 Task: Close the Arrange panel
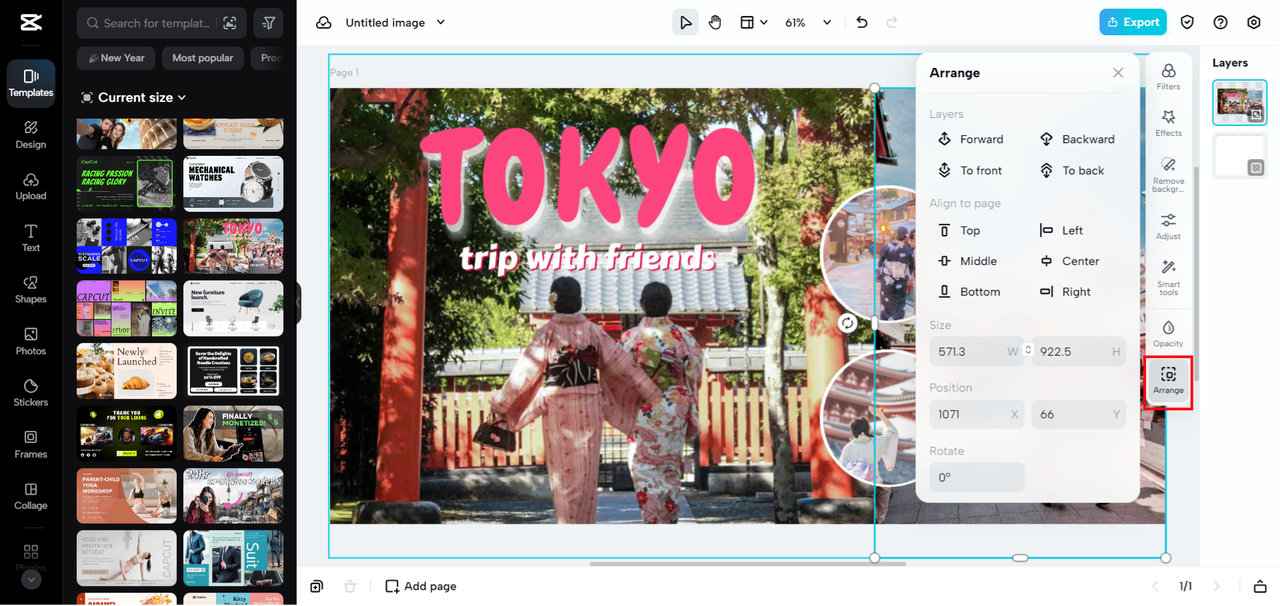click(x=1118, y=73)
